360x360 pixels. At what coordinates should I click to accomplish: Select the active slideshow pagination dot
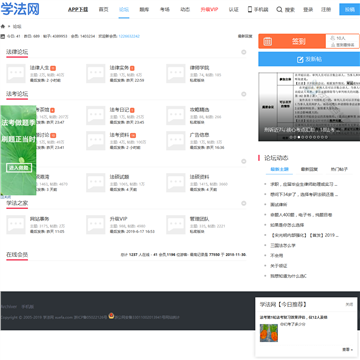299,137
